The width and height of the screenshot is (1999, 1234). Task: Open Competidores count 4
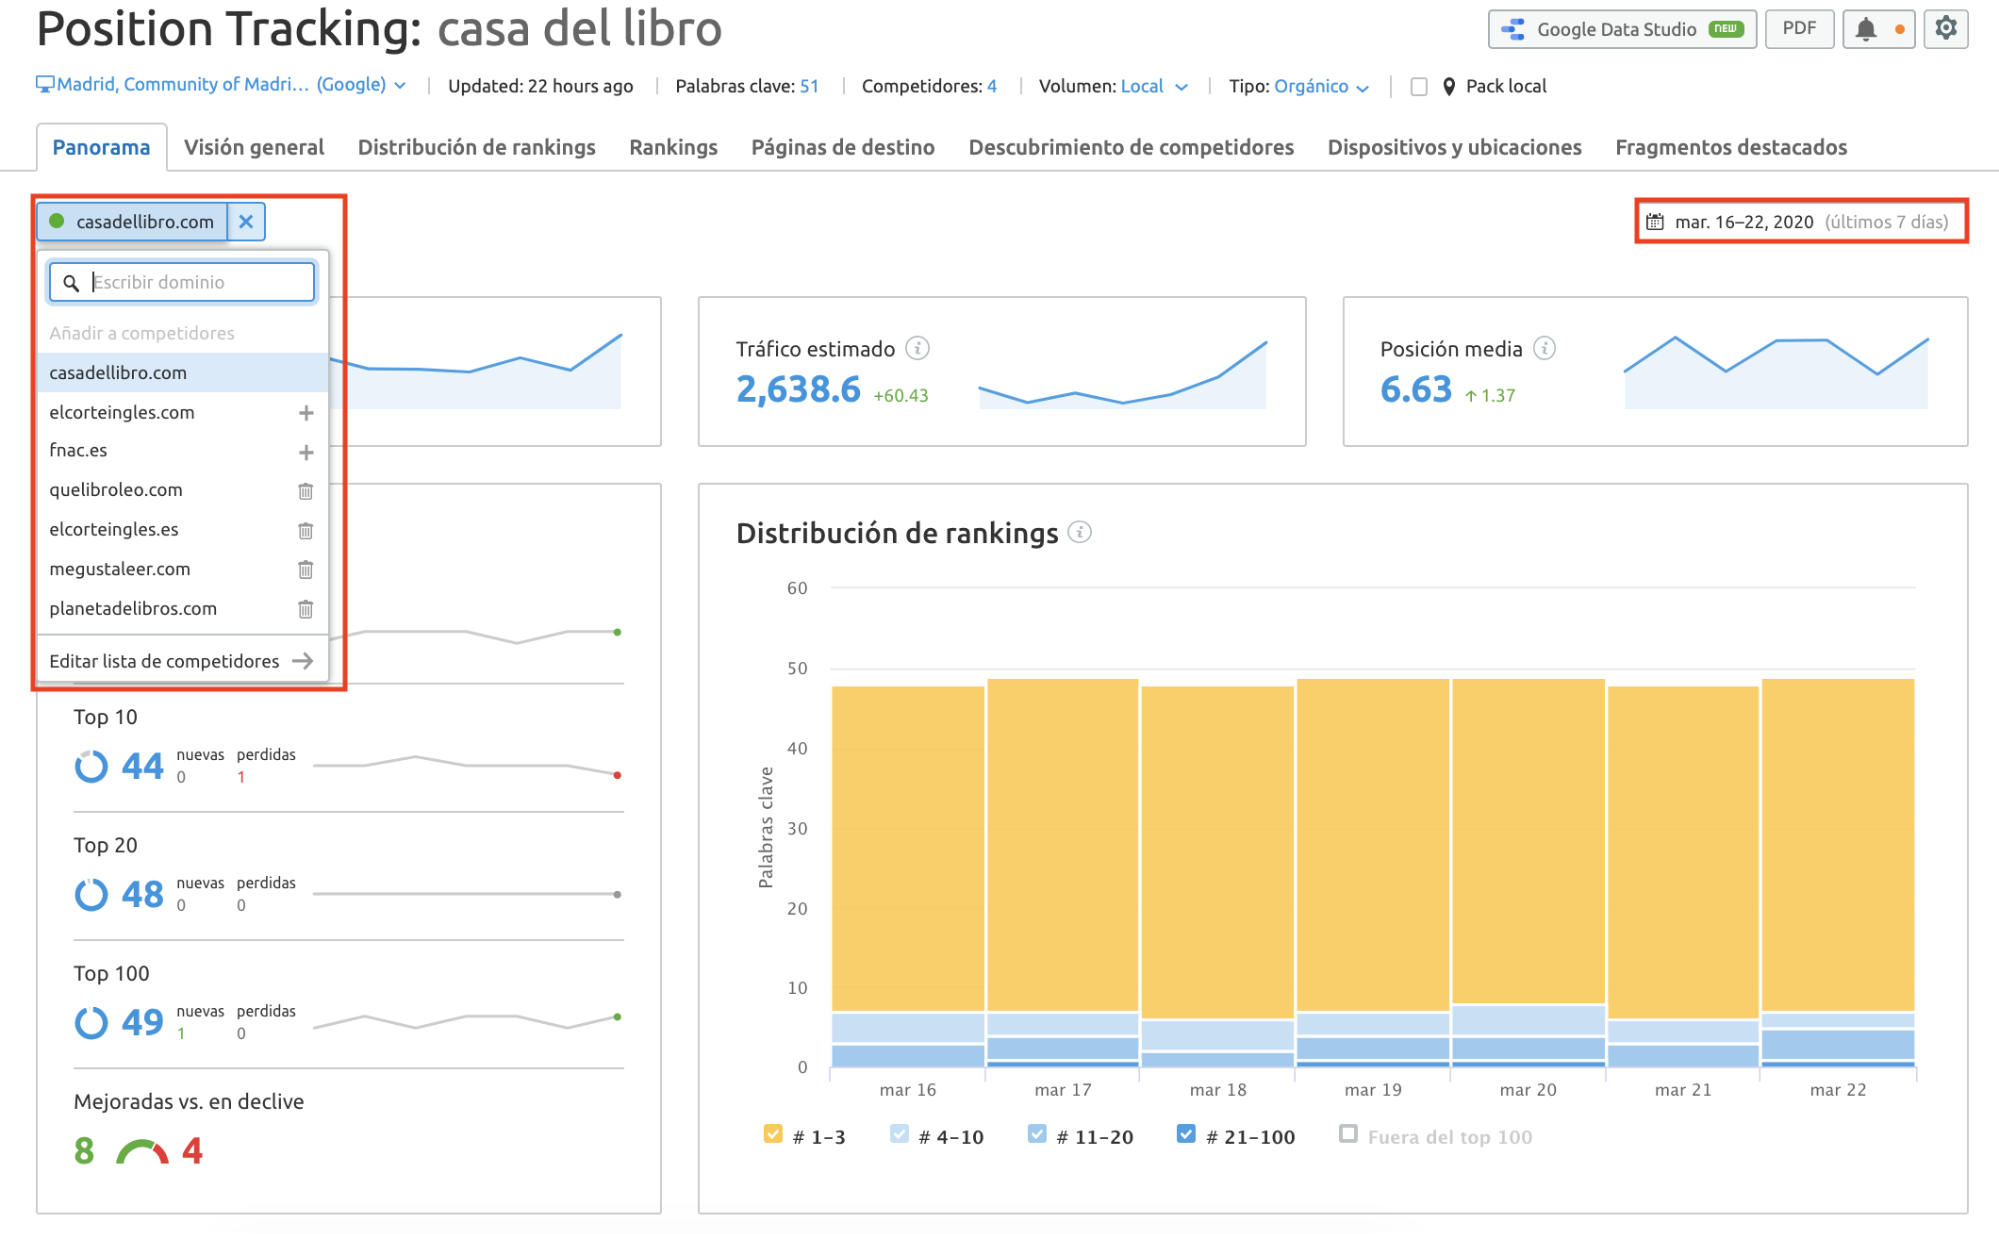tap(992, 86)
